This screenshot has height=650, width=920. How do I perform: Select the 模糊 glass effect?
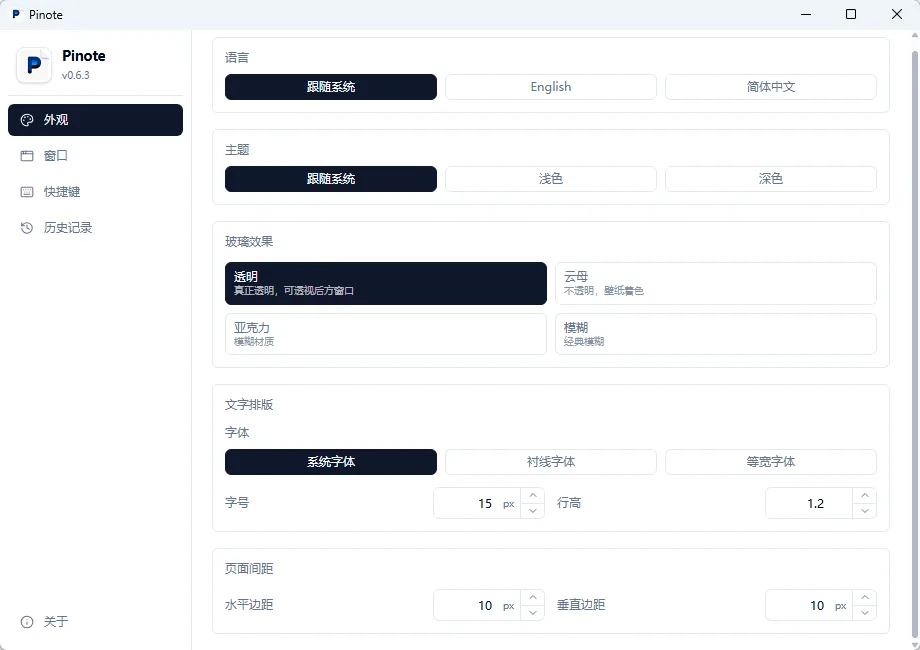(716, 334)
